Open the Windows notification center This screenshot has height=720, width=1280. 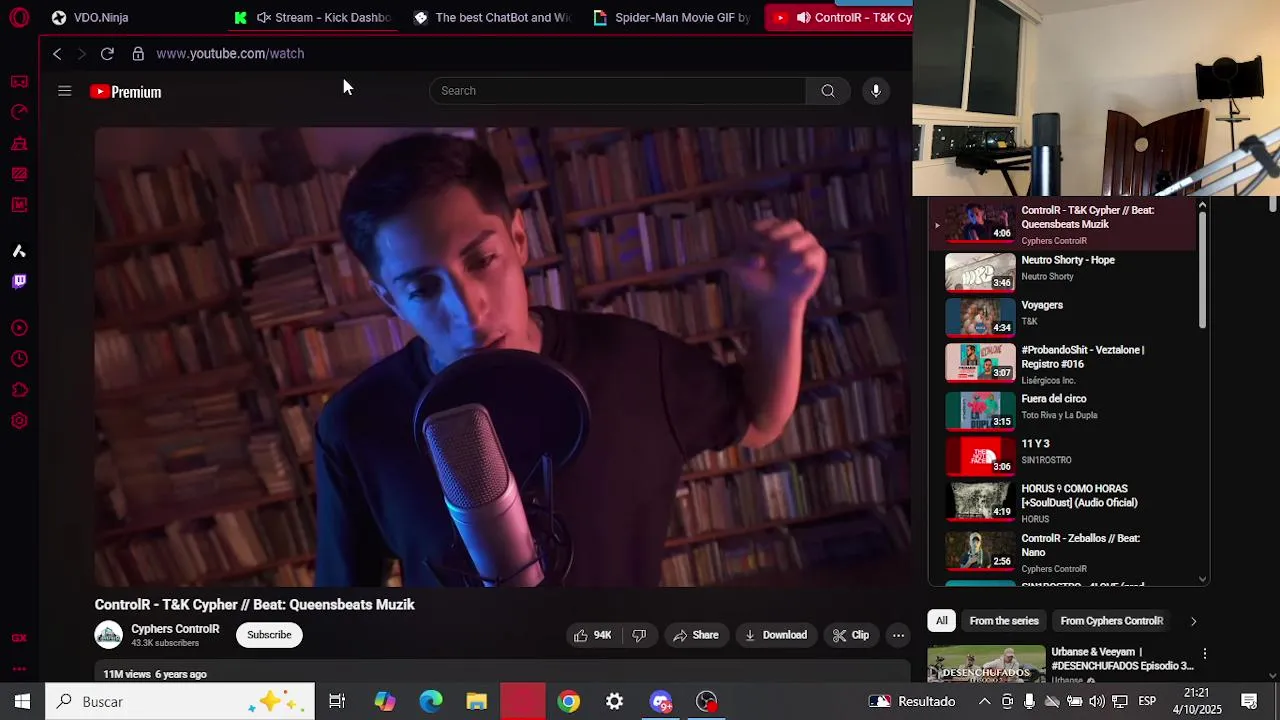[x=1249, y=702]
